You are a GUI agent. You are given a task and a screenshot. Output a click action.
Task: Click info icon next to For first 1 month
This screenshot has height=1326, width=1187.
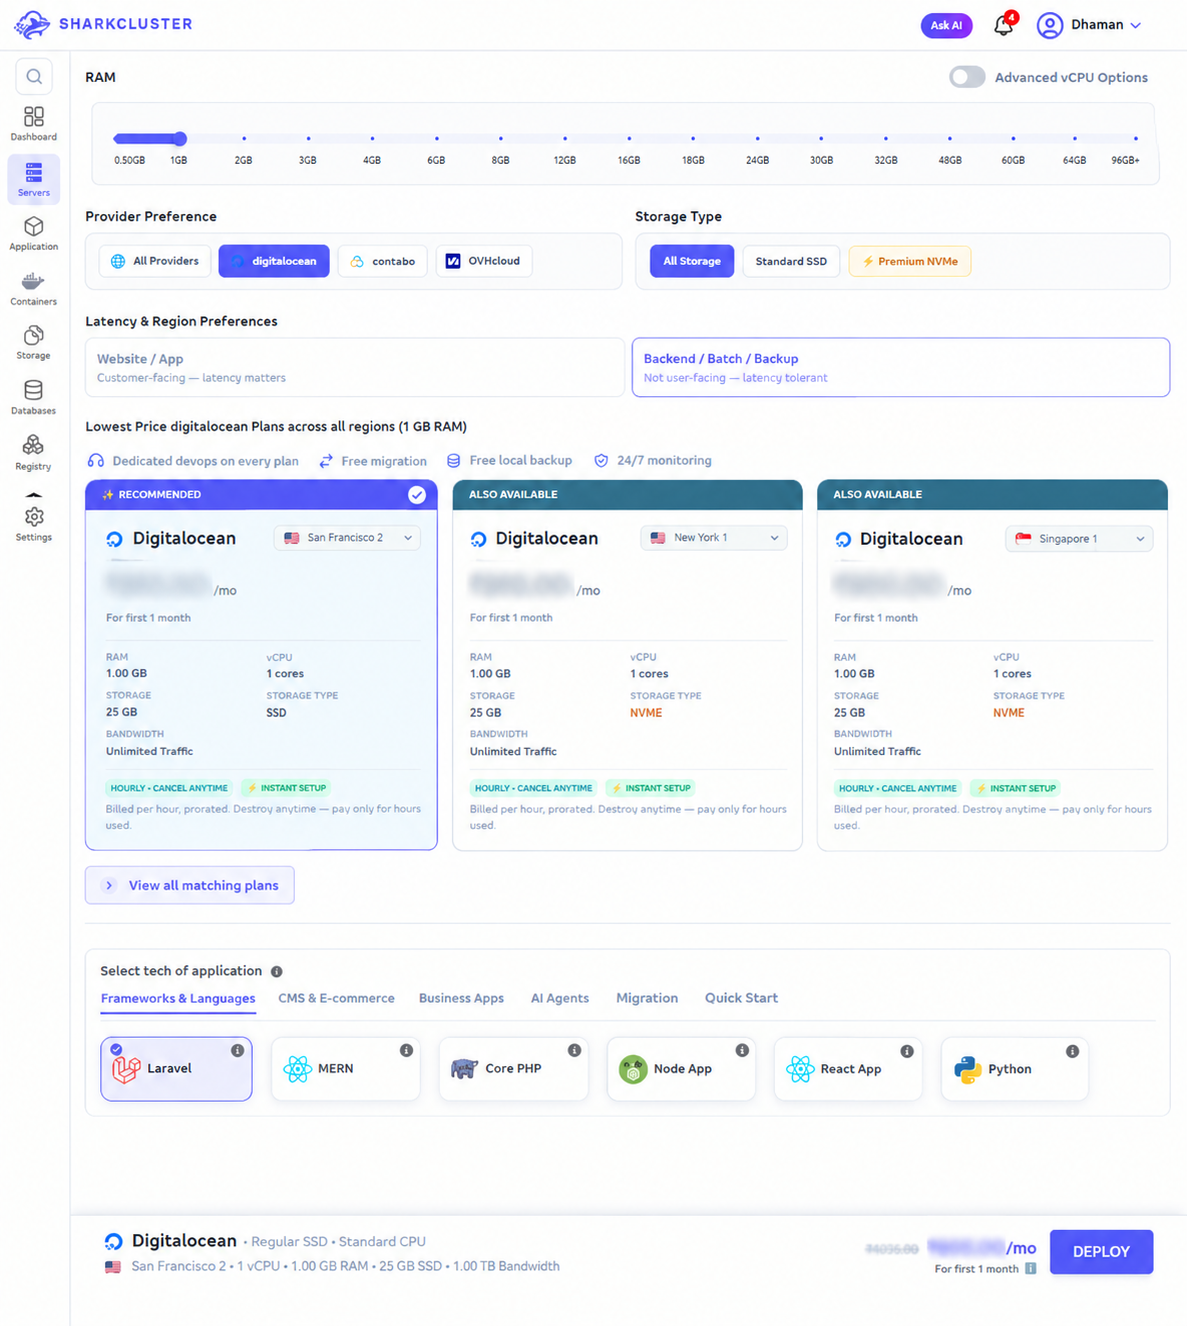pos(1030,1269)
